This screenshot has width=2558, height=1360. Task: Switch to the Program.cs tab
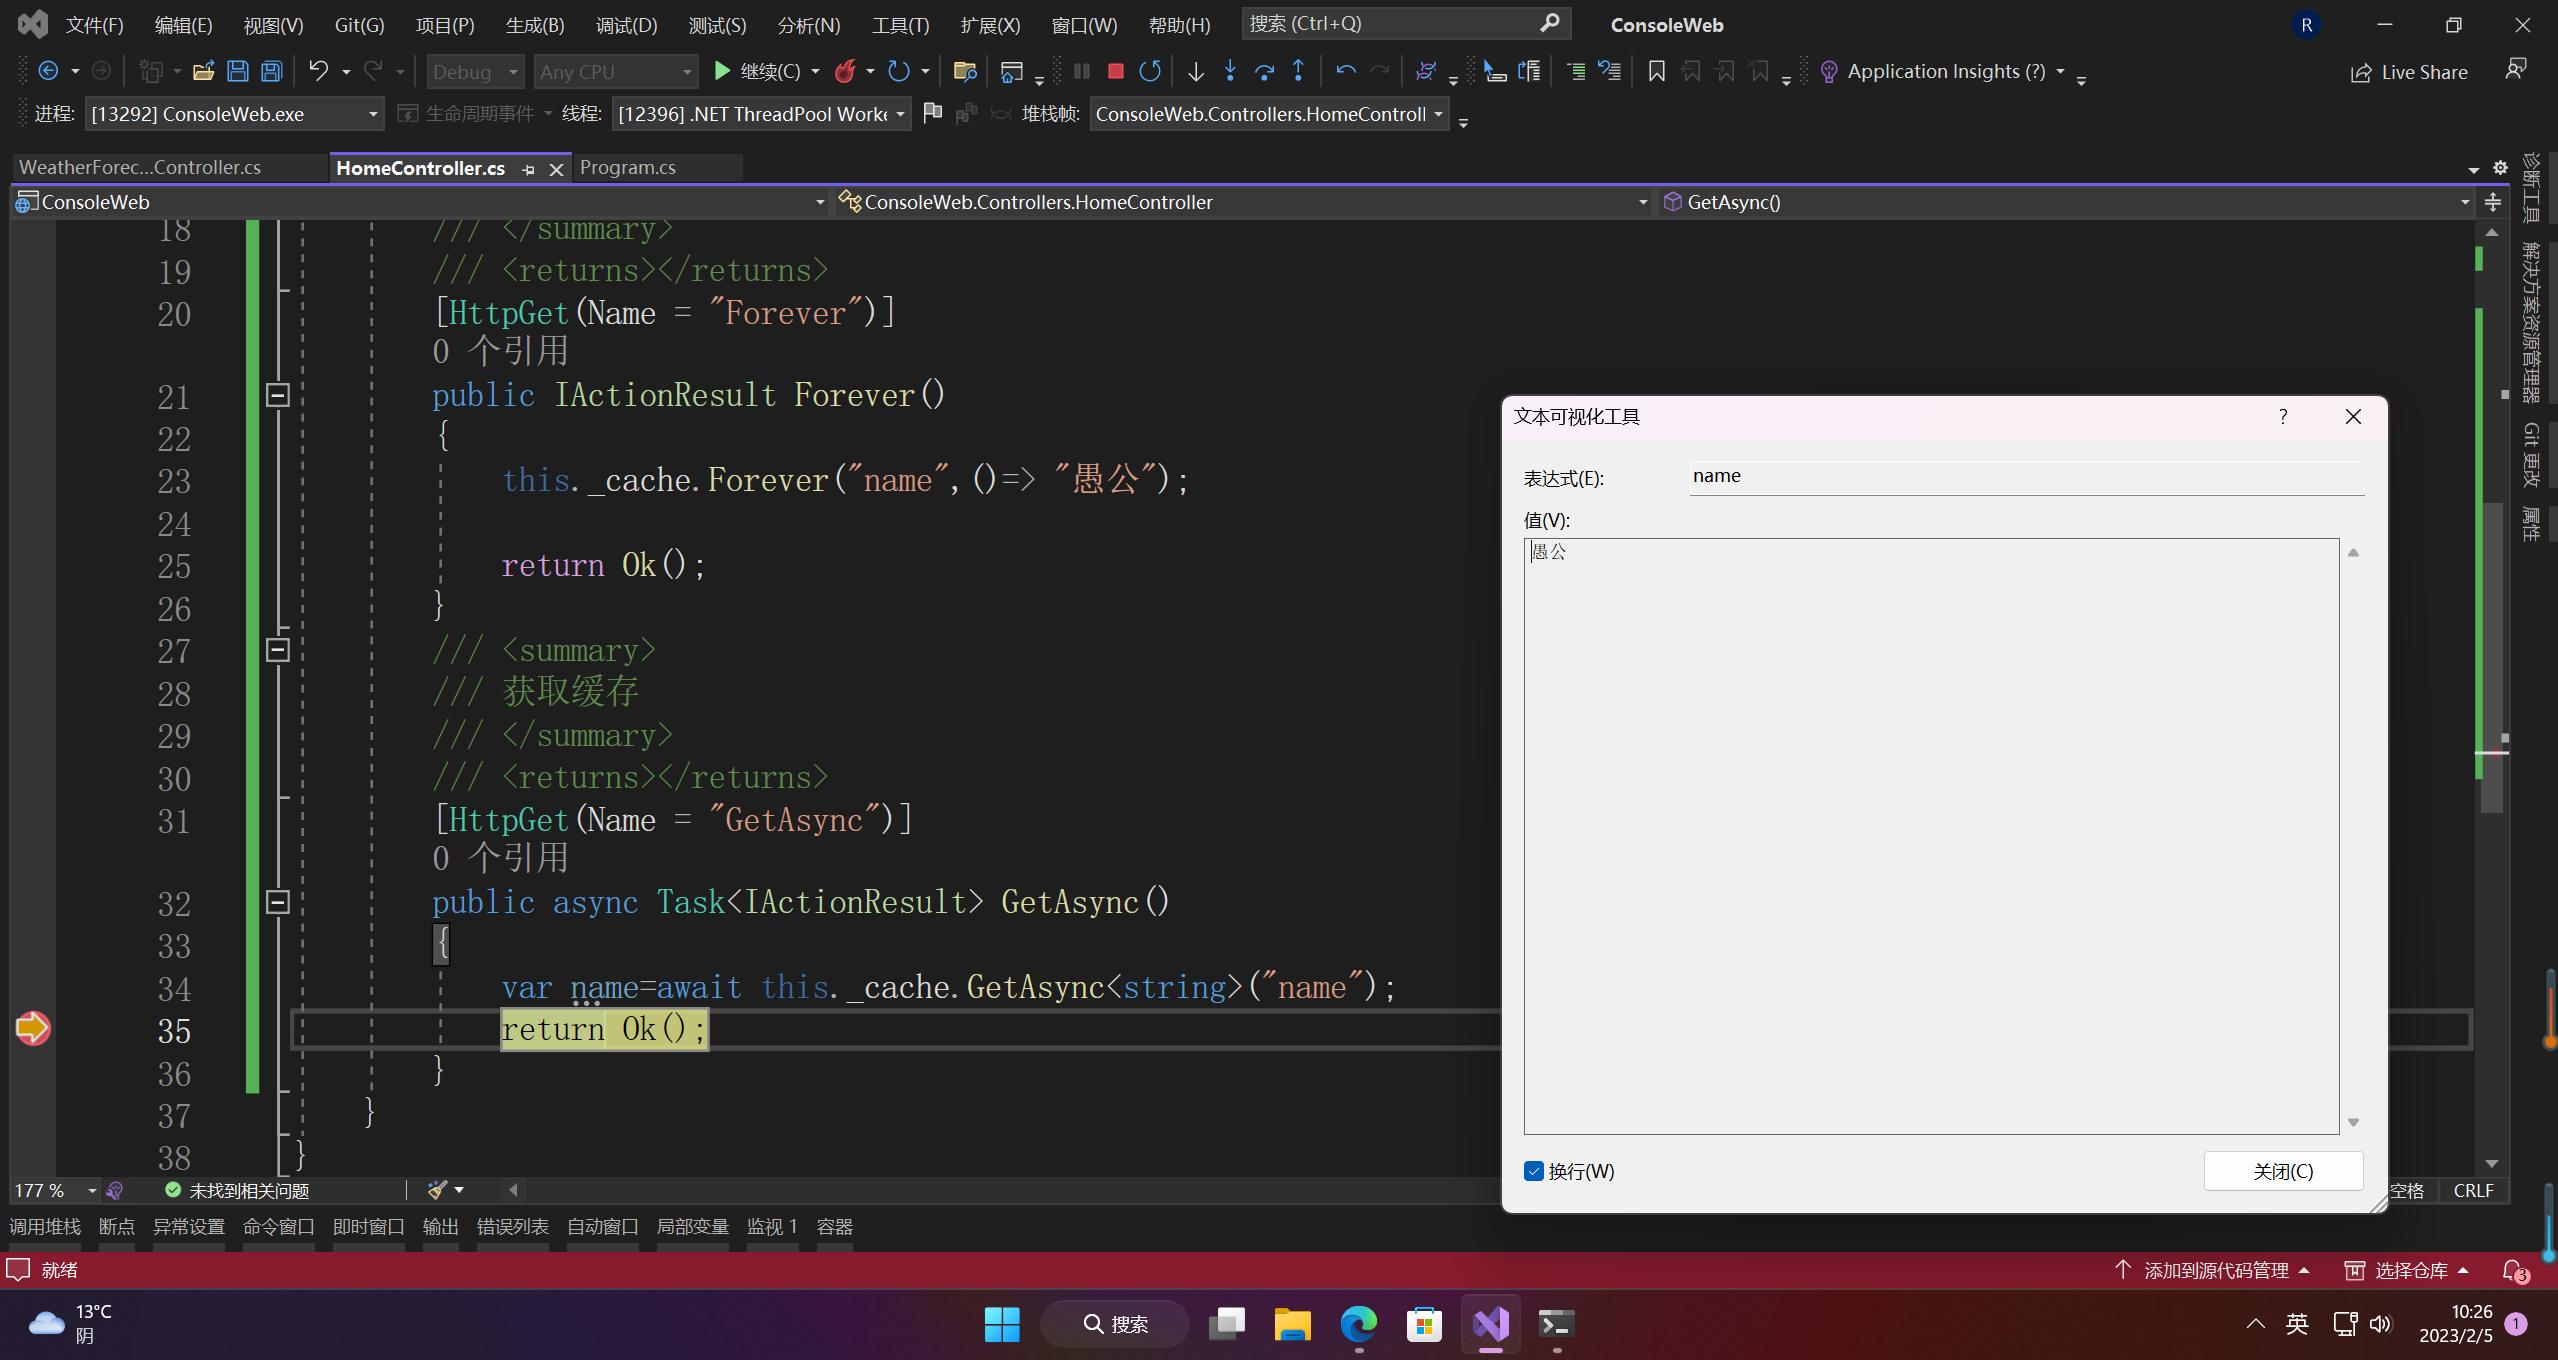[628, 167]
